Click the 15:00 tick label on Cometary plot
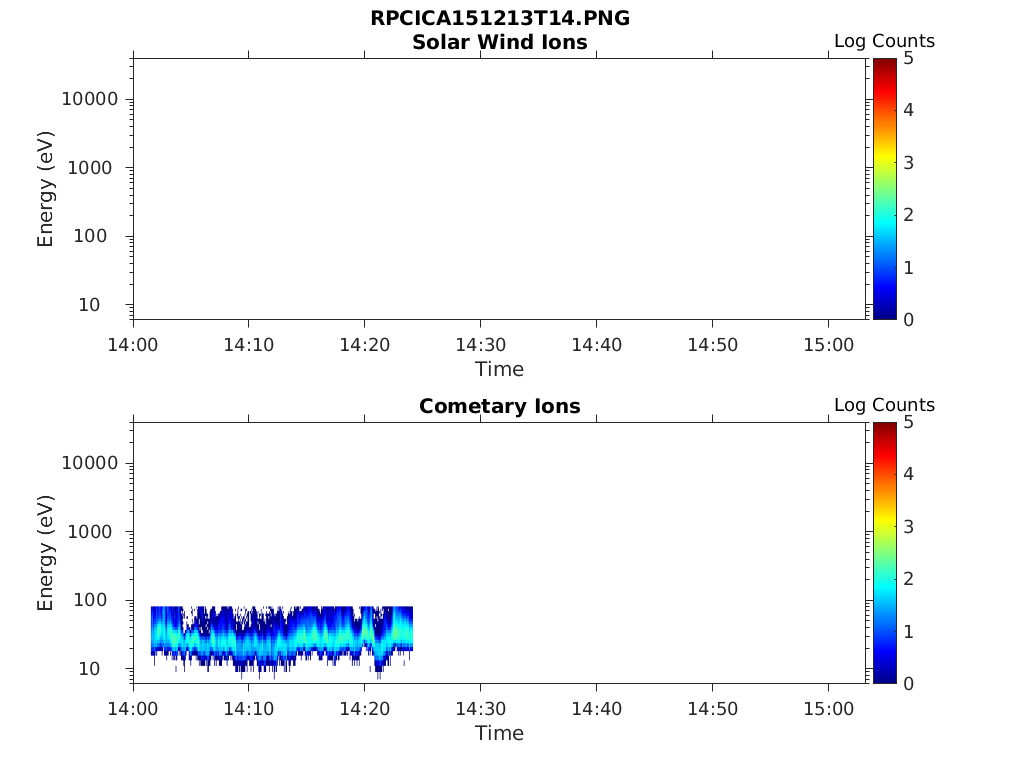Image resolution: width=1024 pixels, height=768 pixels. [828, 709]
